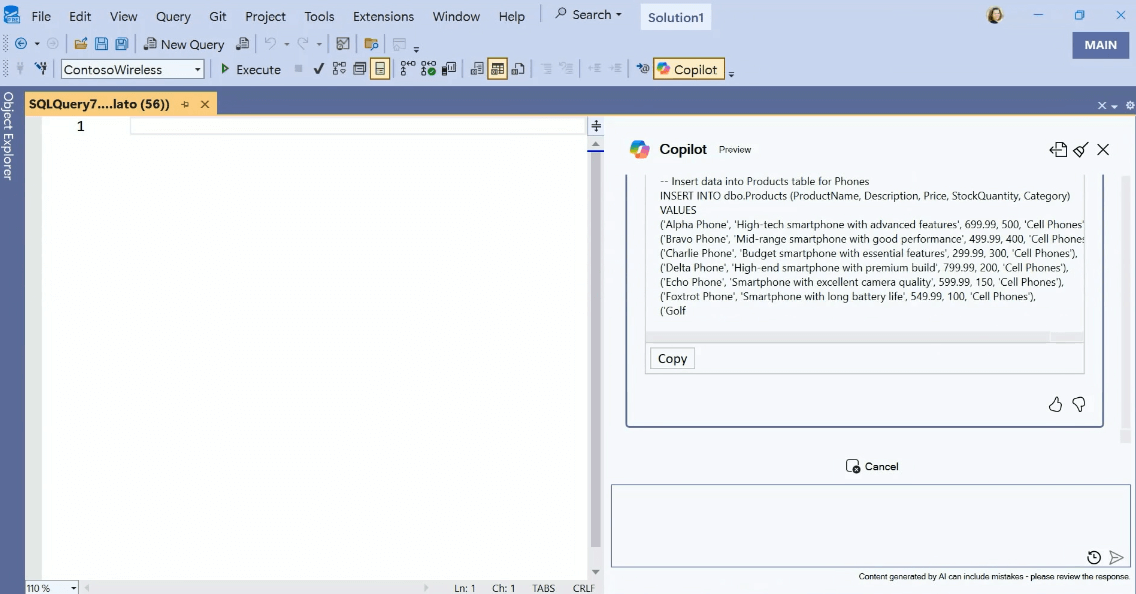Open the Help menu
The height and width of the screenshot is (594, 1136).
(511, 16)
